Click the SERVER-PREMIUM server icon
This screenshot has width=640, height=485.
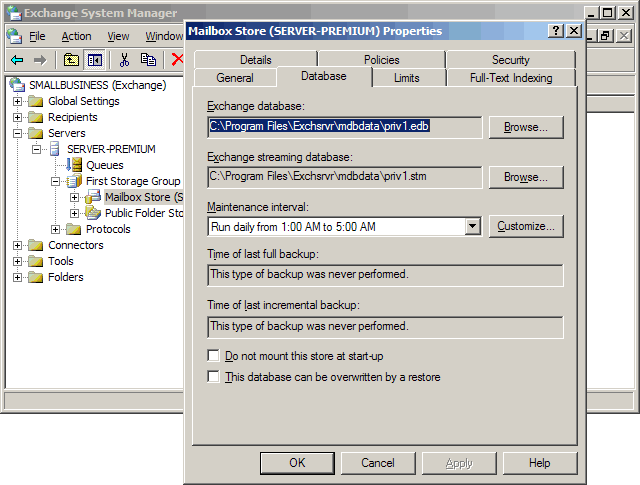(x=54, y=149)
